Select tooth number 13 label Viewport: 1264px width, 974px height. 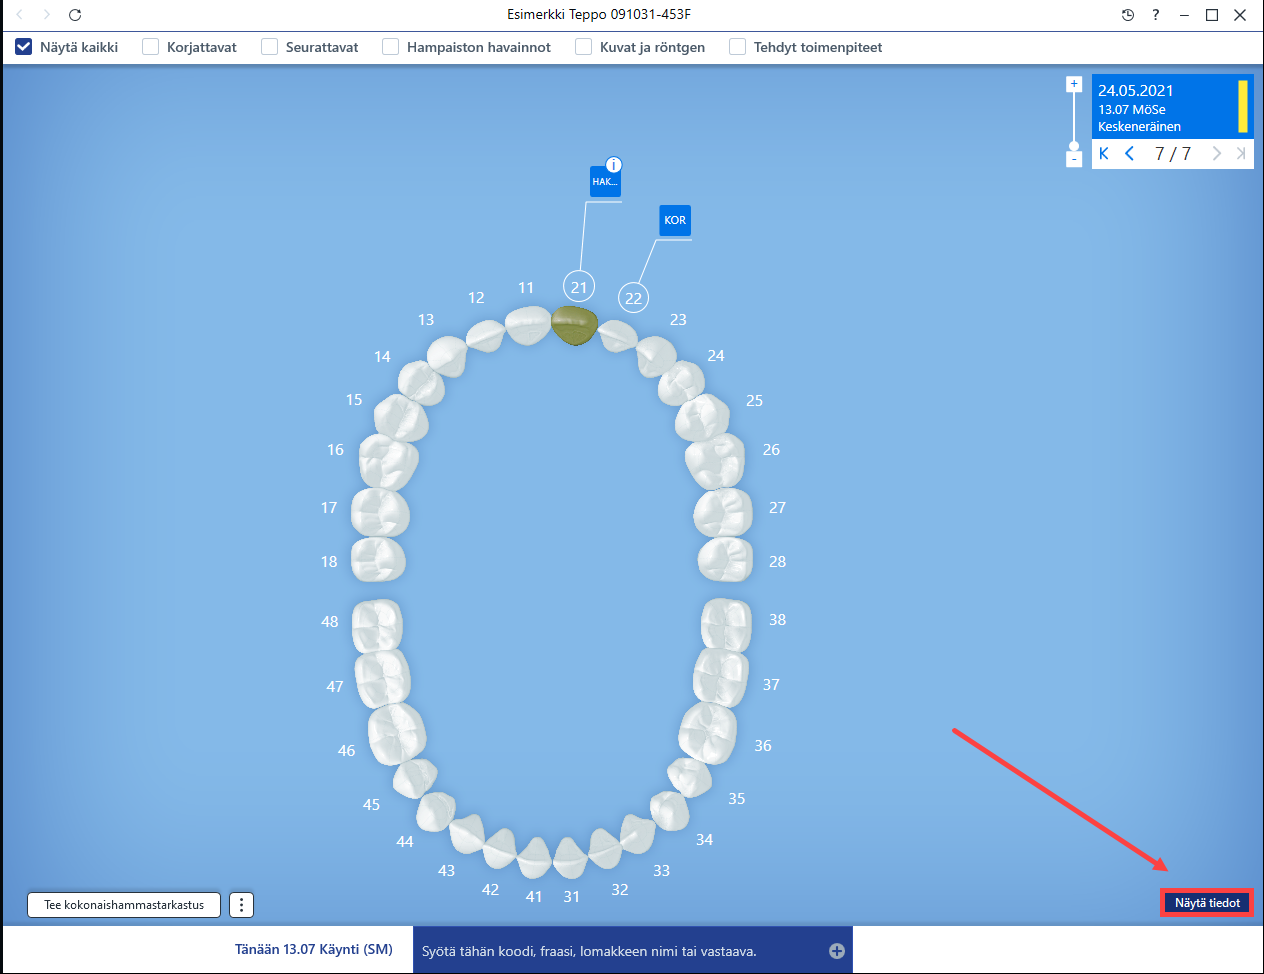[426, 320]
